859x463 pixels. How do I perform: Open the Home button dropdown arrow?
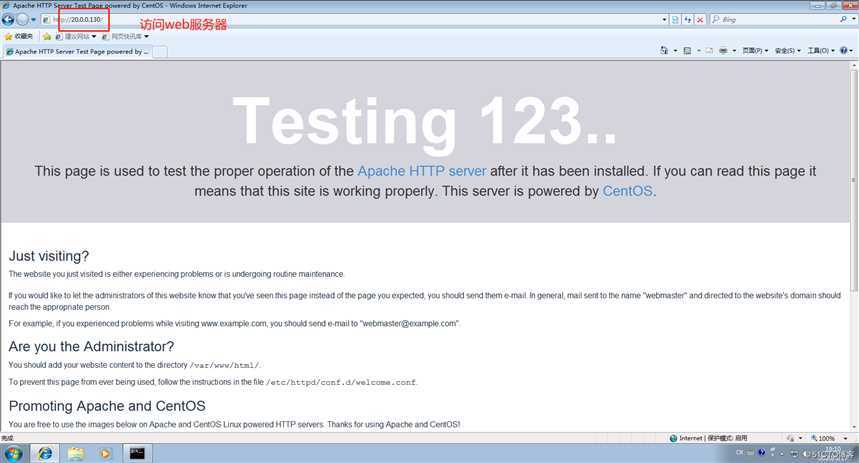(x=675, y=51)
